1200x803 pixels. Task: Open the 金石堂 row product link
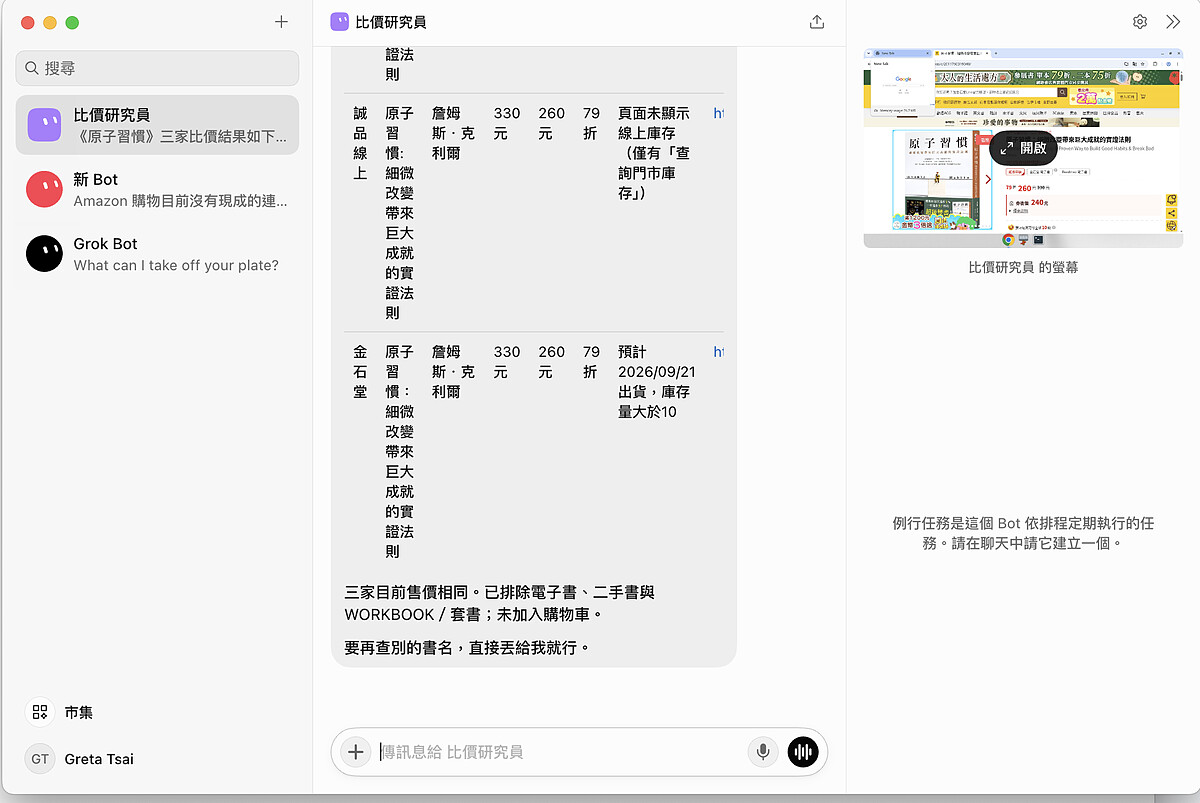point(718,352)
